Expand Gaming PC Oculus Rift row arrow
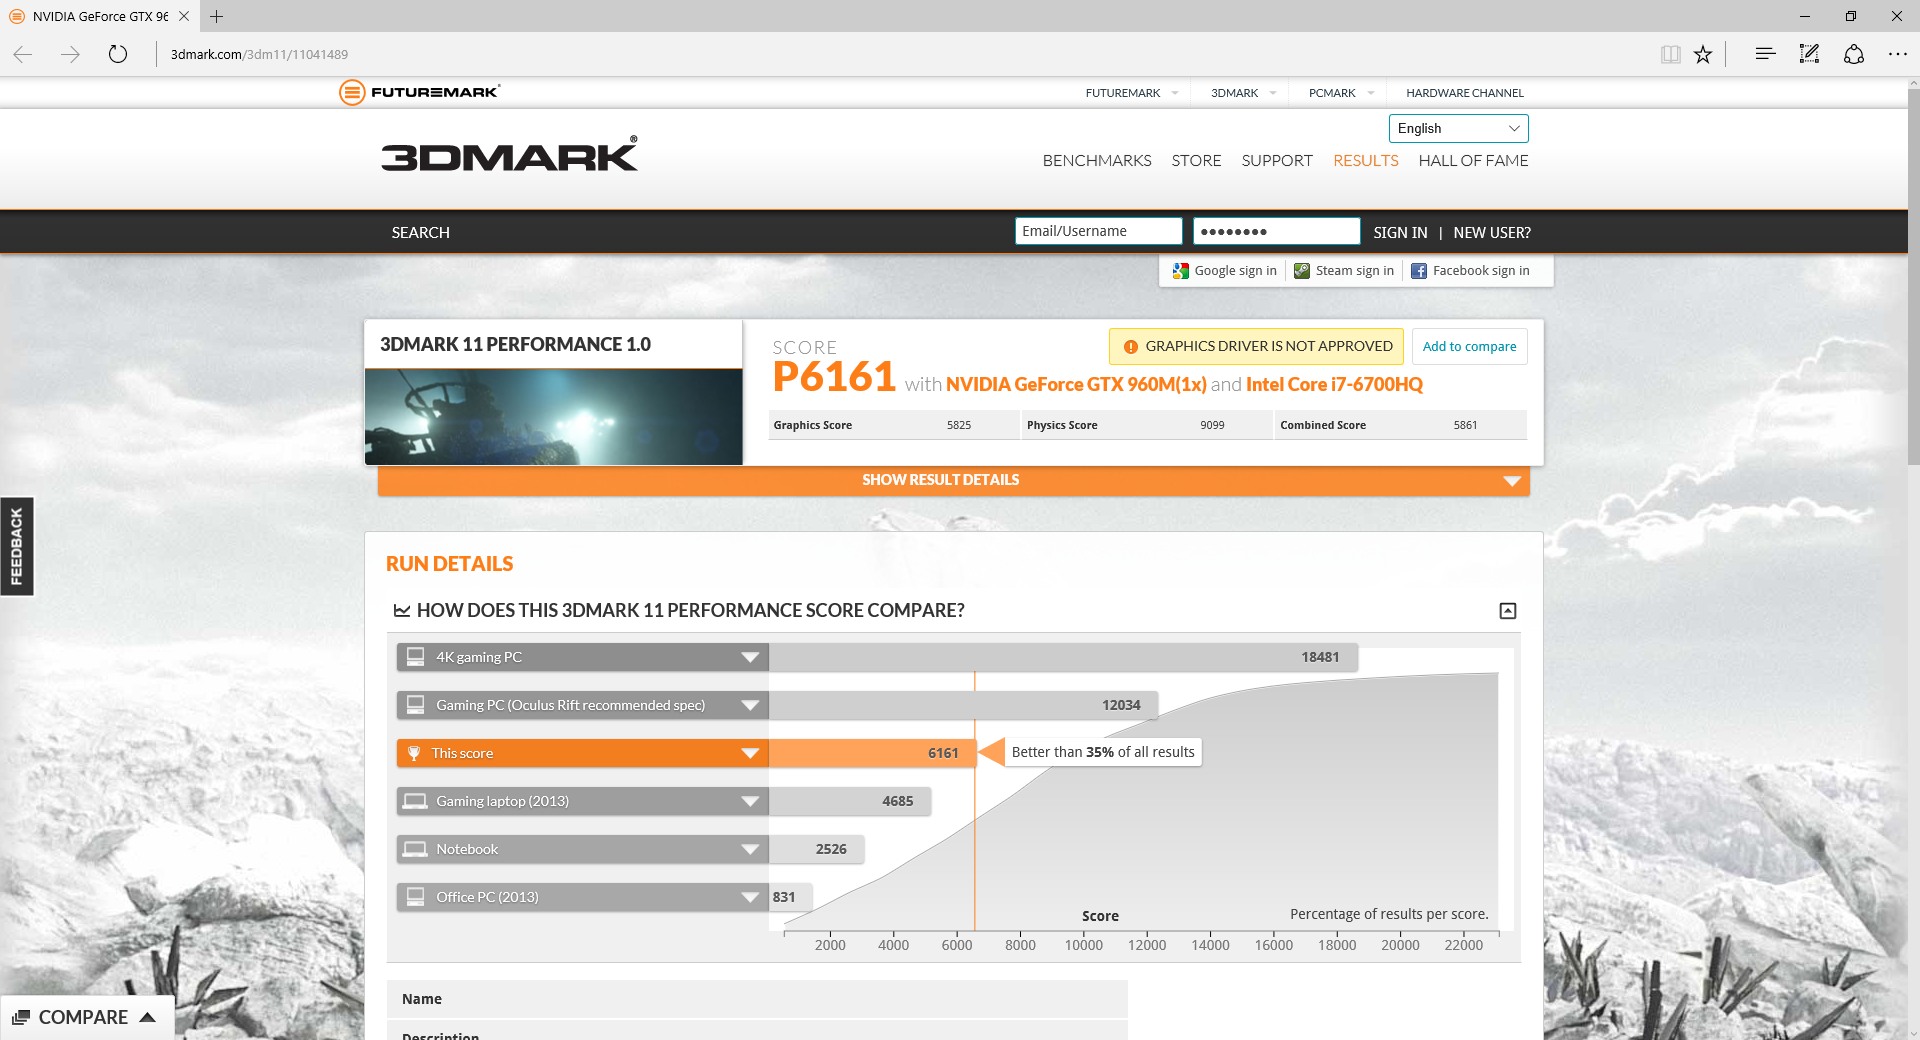Viewport: 1920px width, 1040px height. [x=750, y=705]
